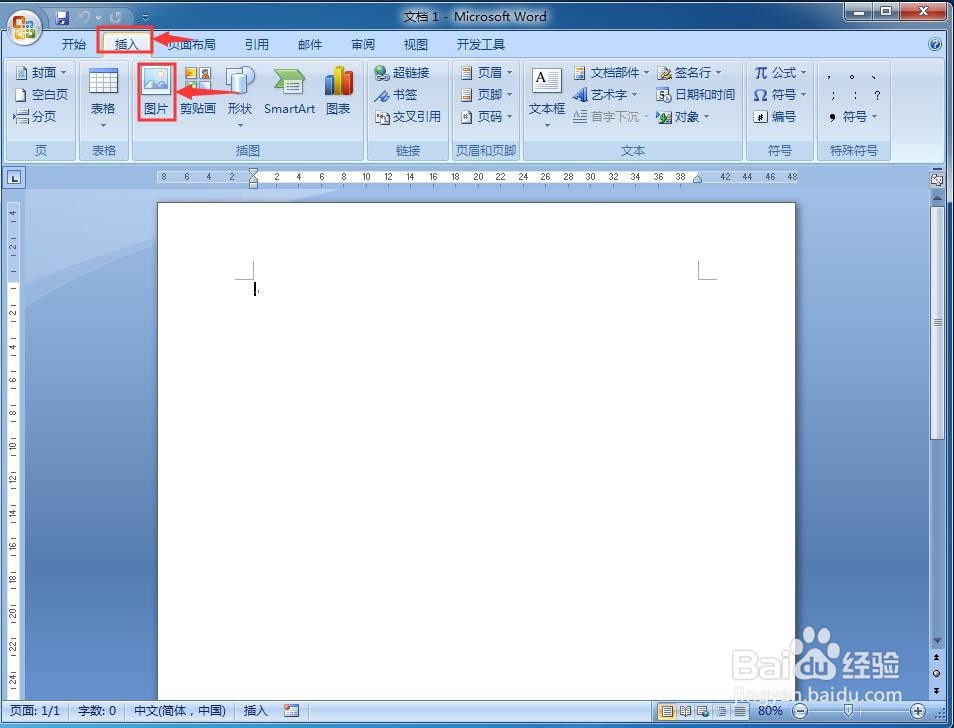Click scroll down arrow on vertical scrollbar

(937, 641)
